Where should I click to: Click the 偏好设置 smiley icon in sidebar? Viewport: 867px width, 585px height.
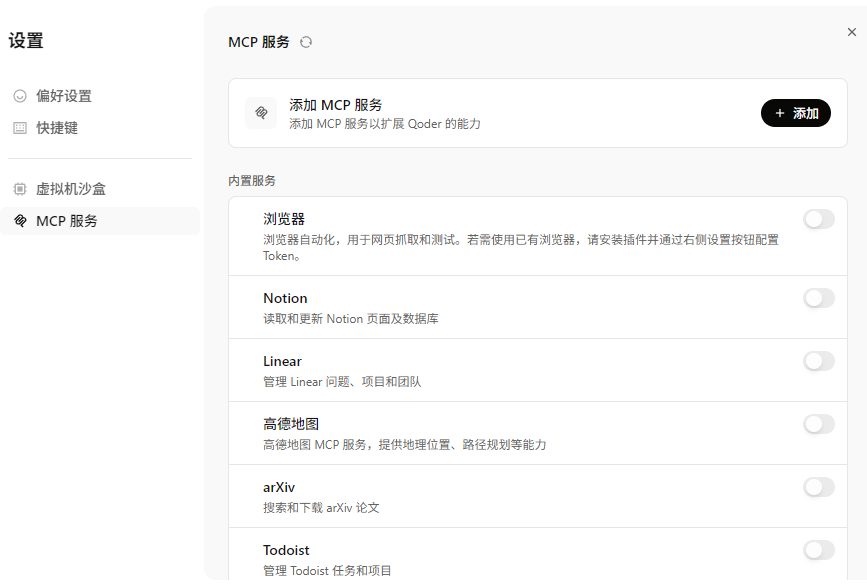[x=20, y=96]
